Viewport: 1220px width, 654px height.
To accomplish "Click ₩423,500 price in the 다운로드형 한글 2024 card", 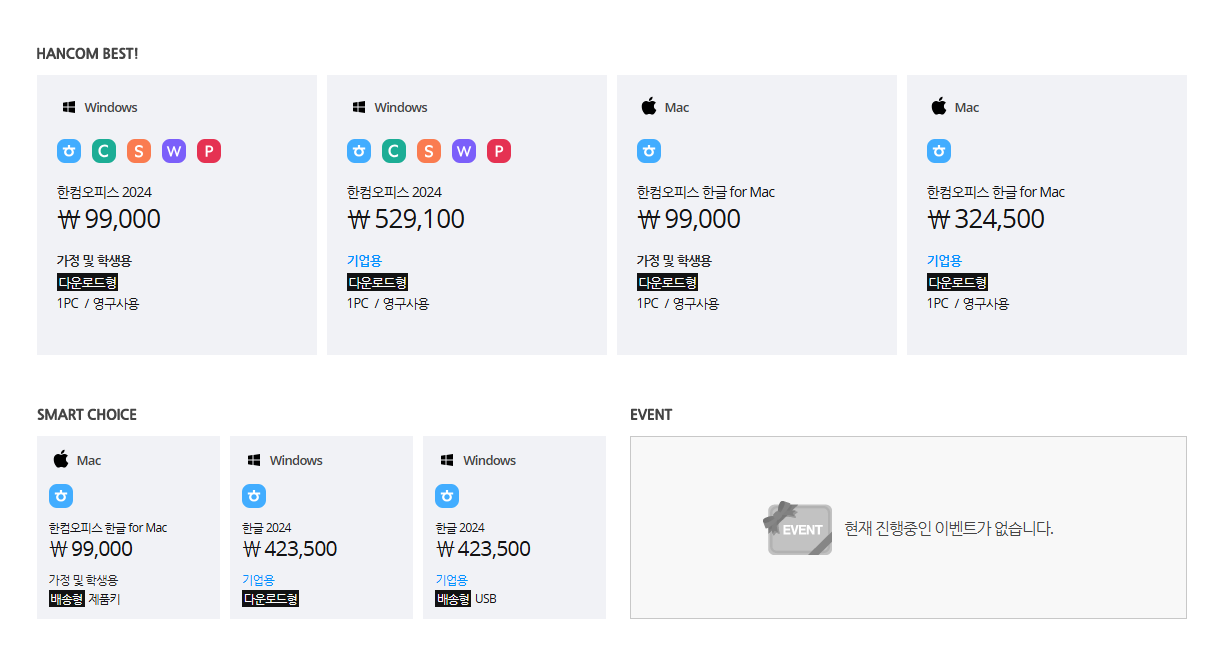I will coord(290,549).
